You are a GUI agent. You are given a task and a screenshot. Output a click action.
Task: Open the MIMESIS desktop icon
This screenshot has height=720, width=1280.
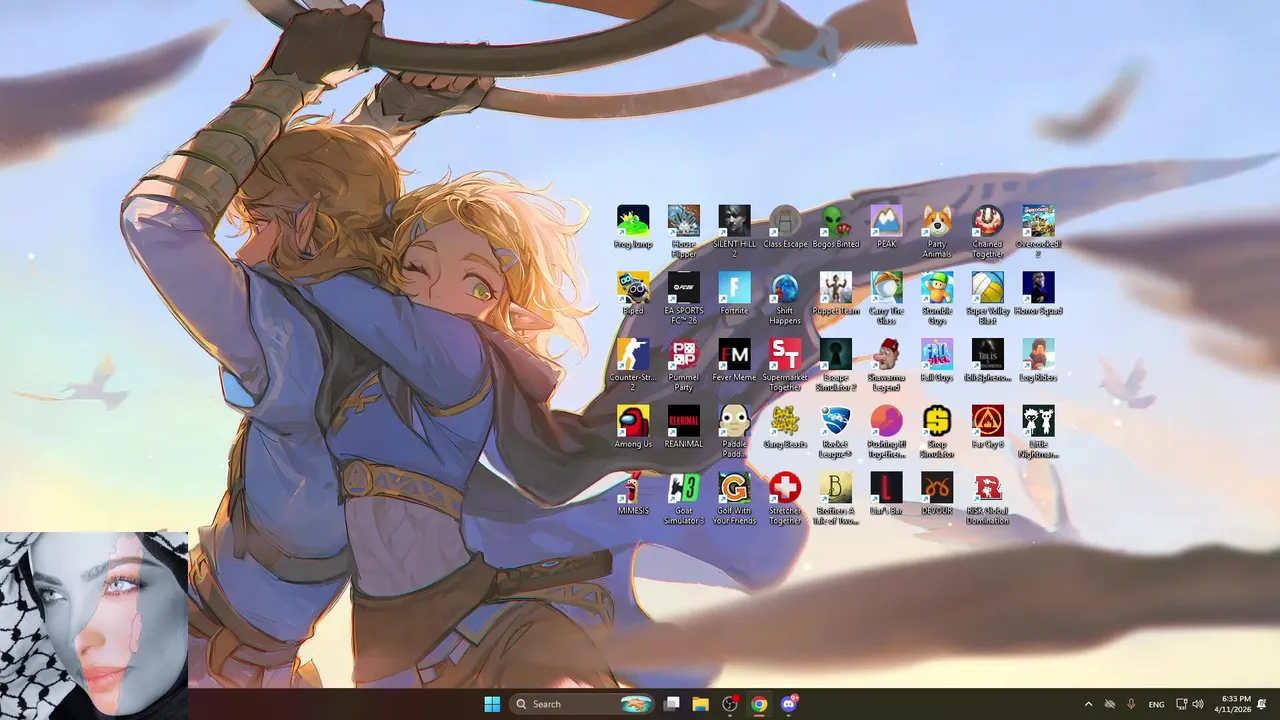[x=633, y=495]
